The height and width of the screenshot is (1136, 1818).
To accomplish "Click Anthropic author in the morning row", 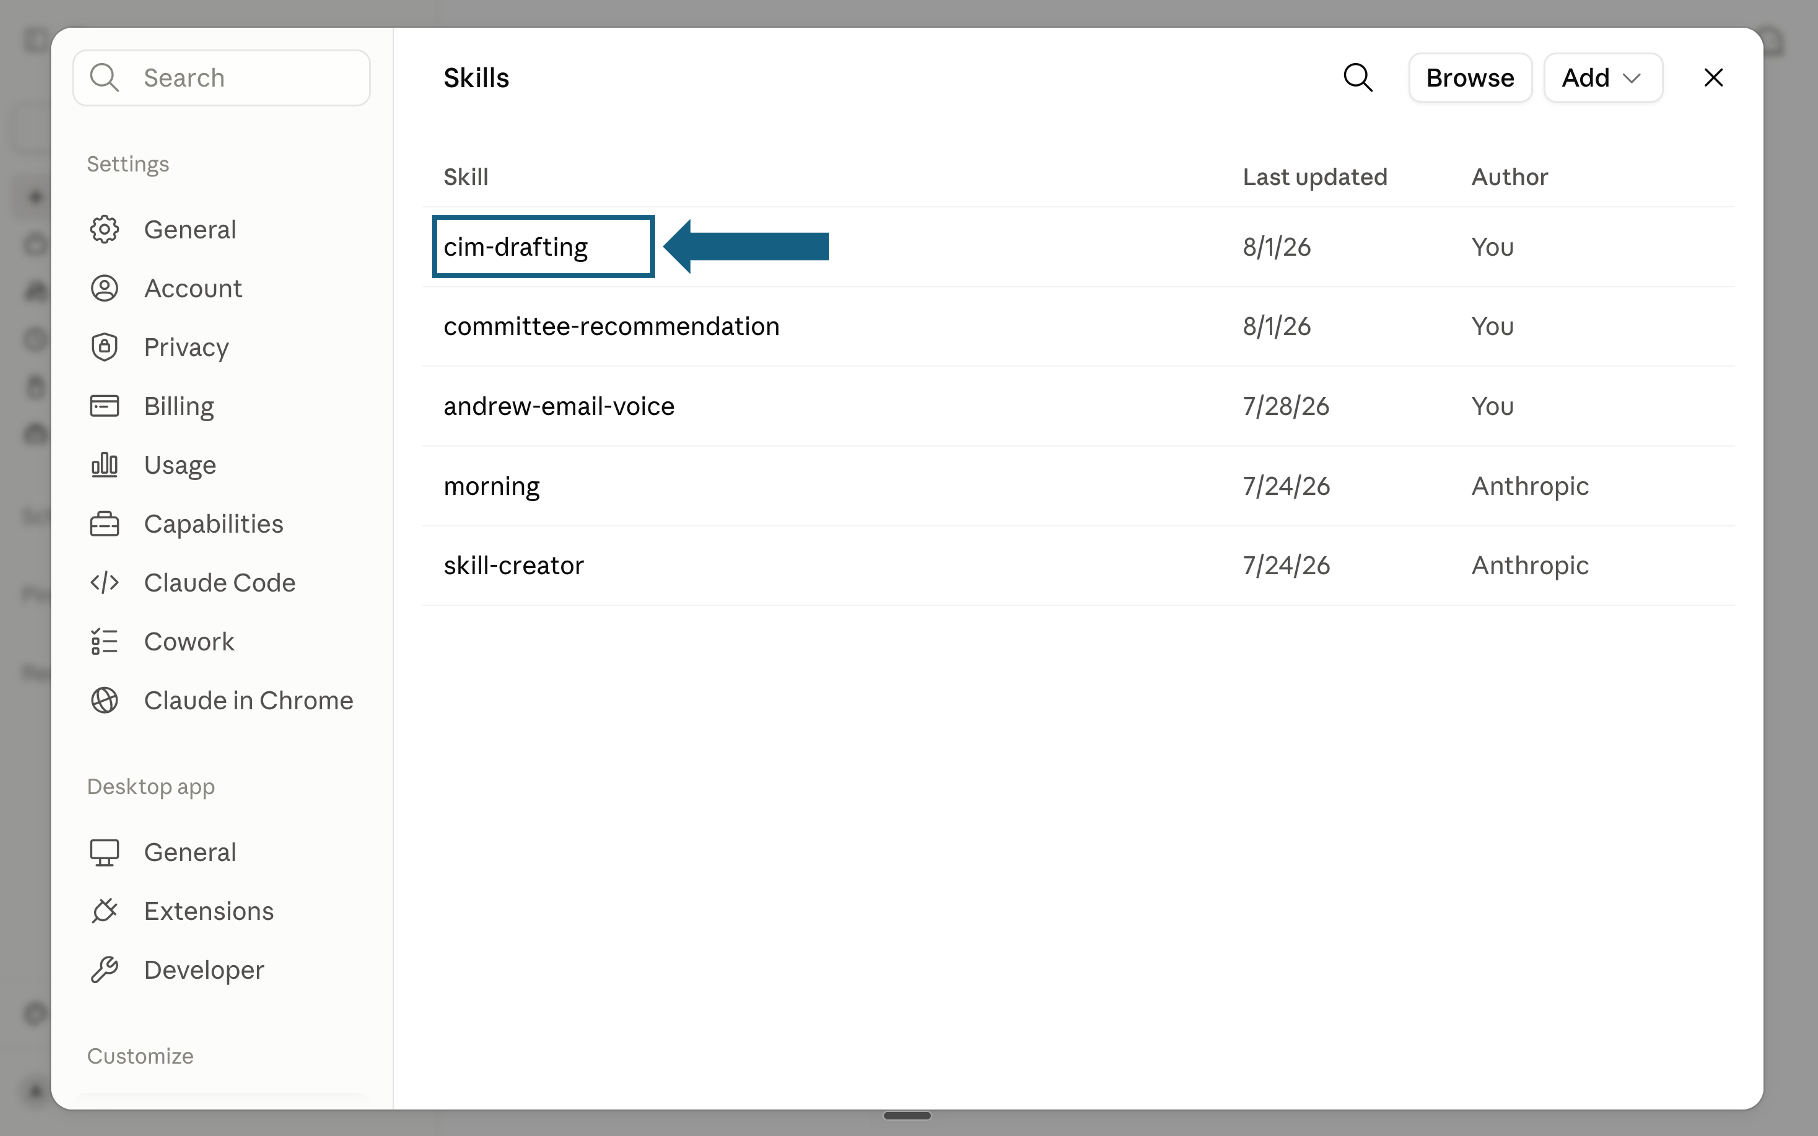I will (1530, 486).
